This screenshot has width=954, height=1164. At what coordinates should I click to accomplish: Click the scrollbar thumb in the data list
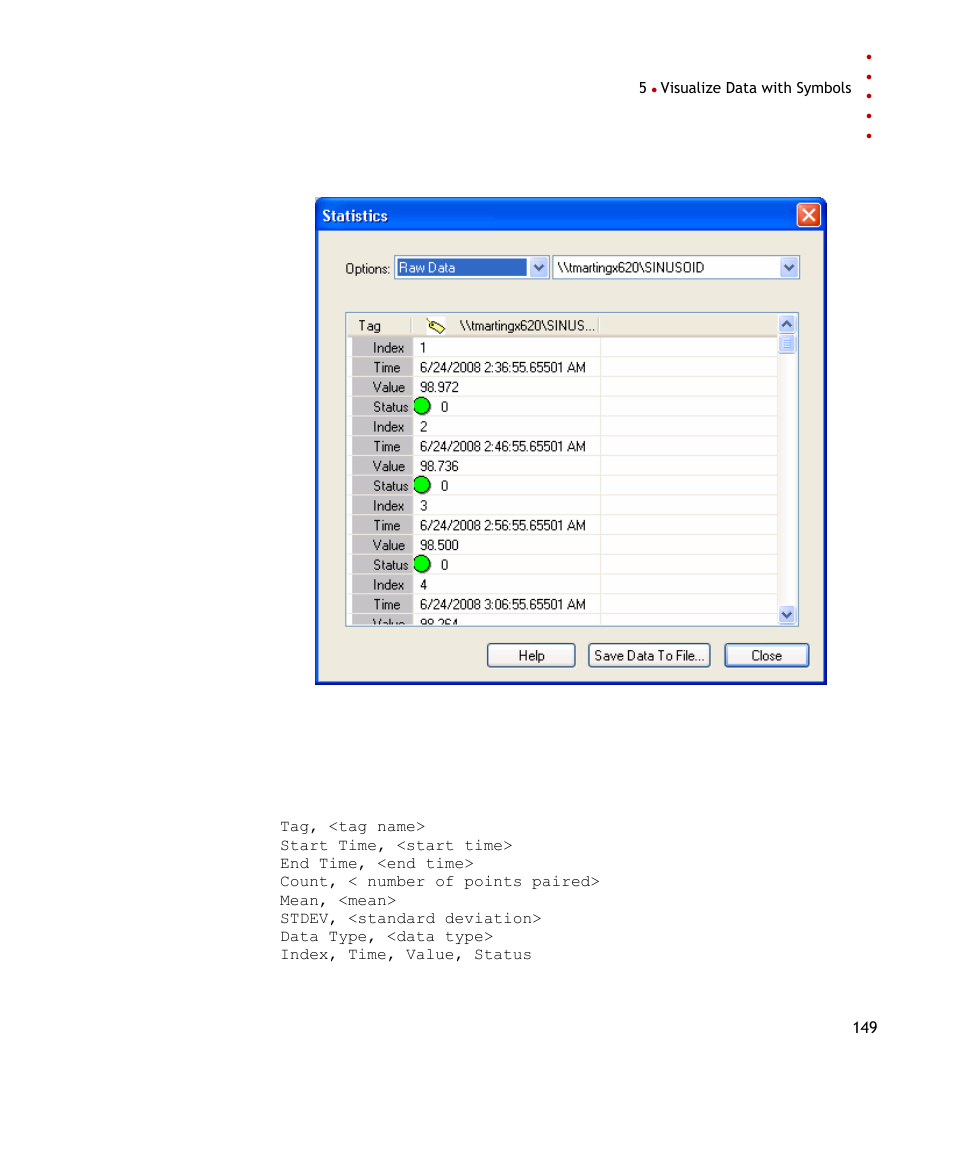(787, 344)
